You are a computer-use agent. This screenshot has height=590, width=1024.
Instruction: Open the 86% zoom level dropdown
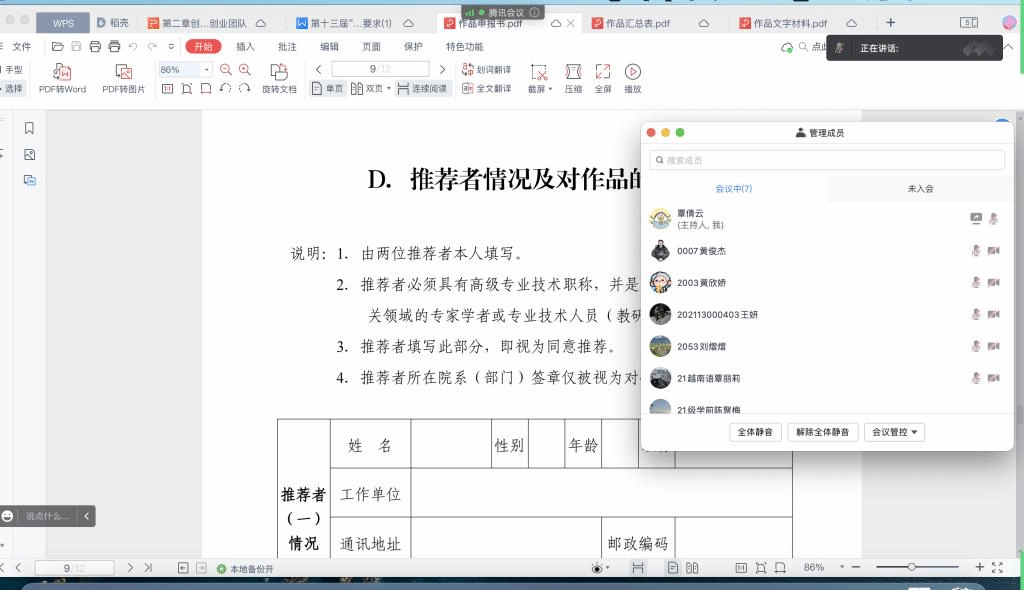click(206, 70)
